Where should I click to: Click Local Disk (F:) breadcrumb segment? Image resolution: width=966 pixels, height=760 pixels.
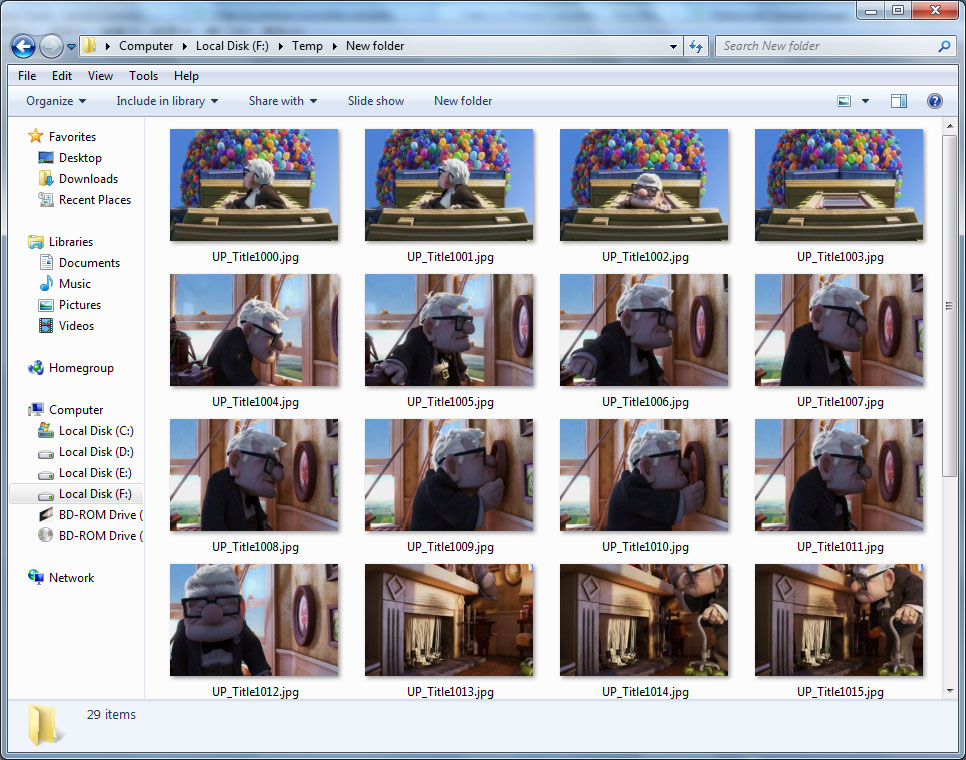tap(232, 46)
